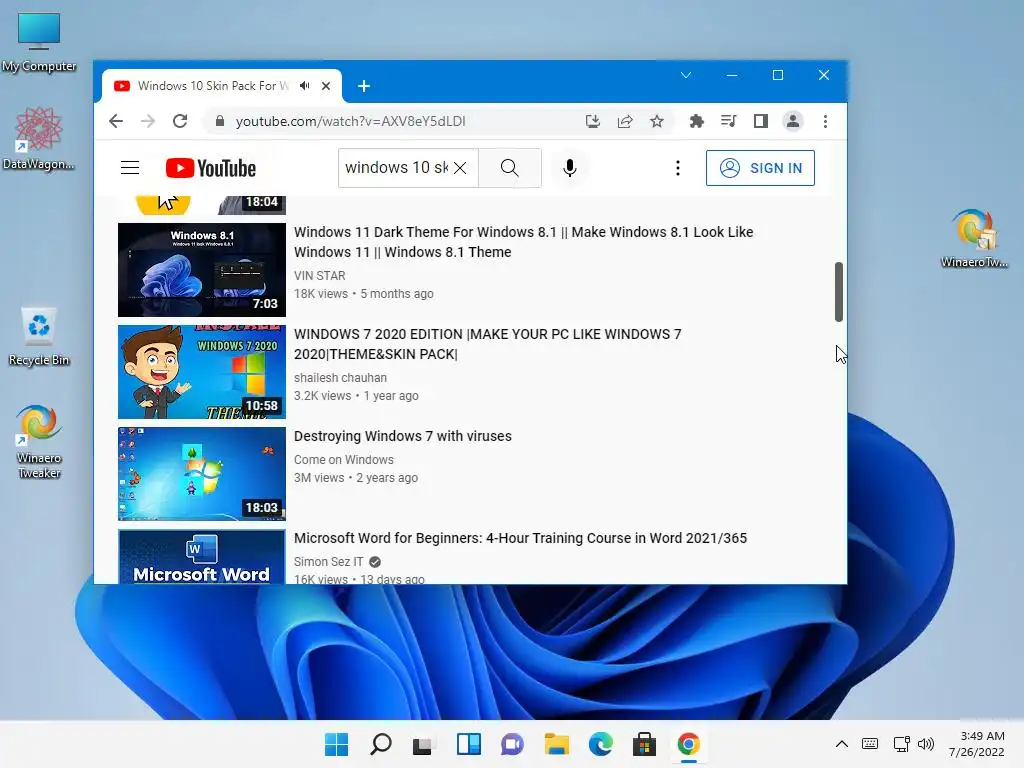Close the Windows 10 Skin Pack tab
The height and width of the screenshot is (768, 1024).
tap(326, 86)
